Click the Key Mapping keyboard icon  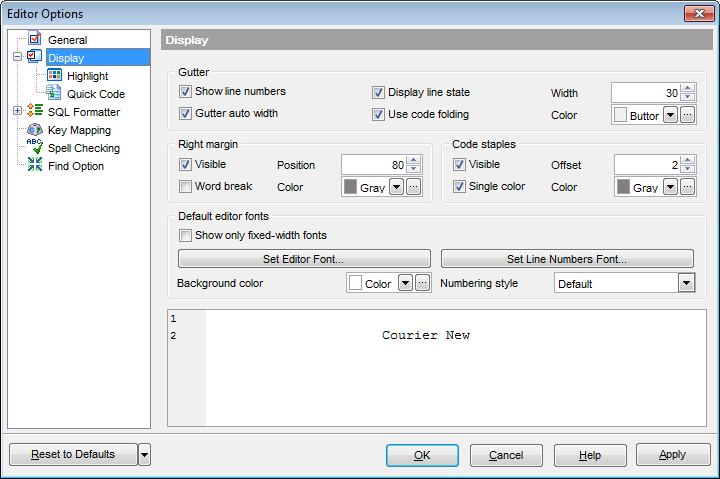[35, 130]
